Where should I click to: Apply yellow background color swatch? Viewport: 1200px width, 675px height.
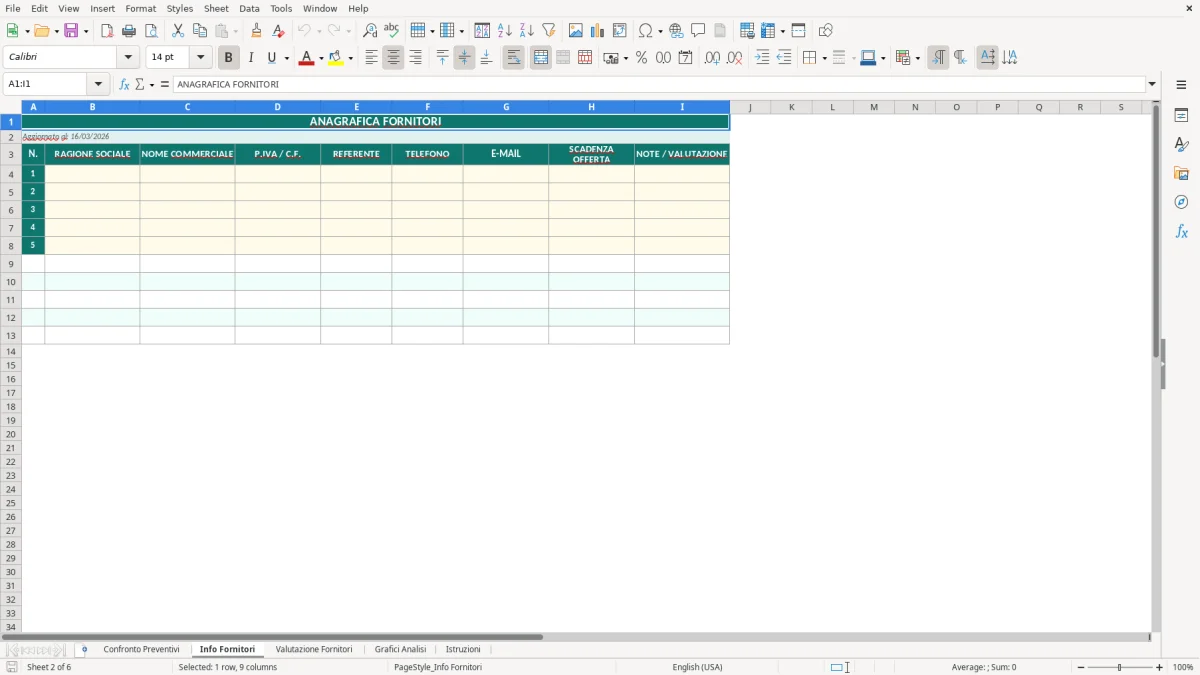pyautogui.click(x=336, y=58)
